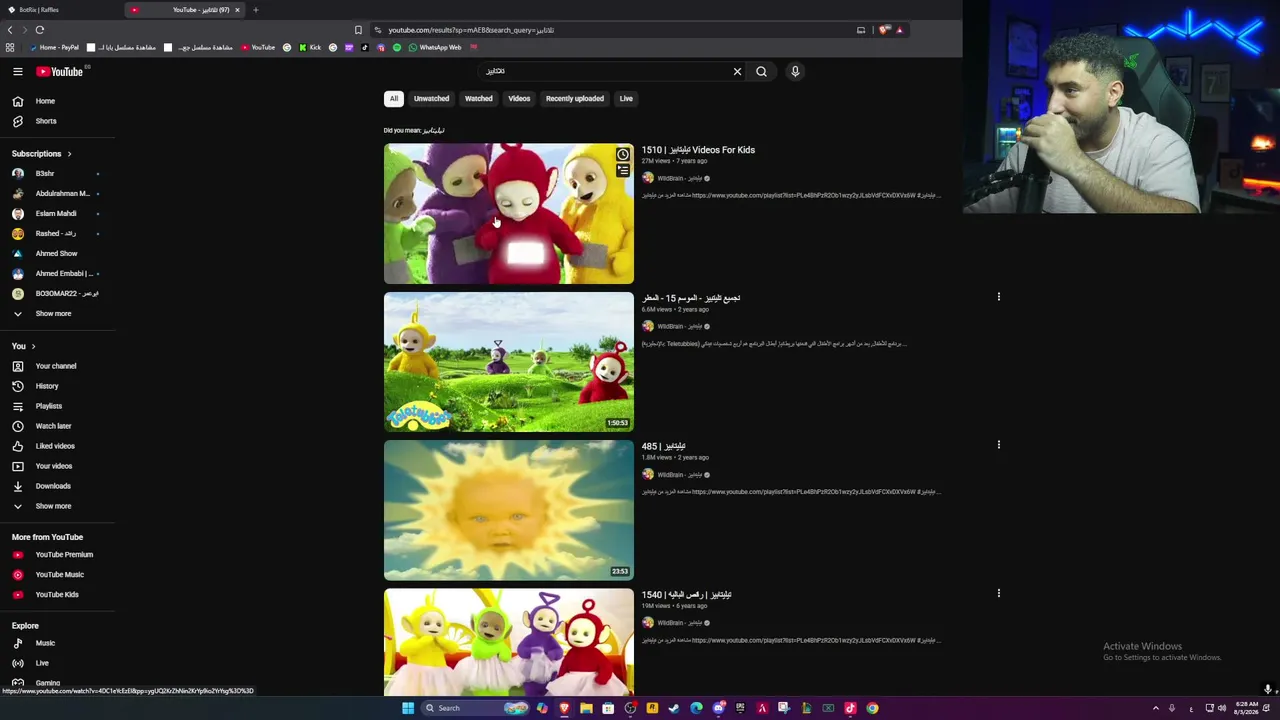Click the 'Did you mean' suggestion
The height and width of the screenshot is (720, 1280).
pos(433,130)
